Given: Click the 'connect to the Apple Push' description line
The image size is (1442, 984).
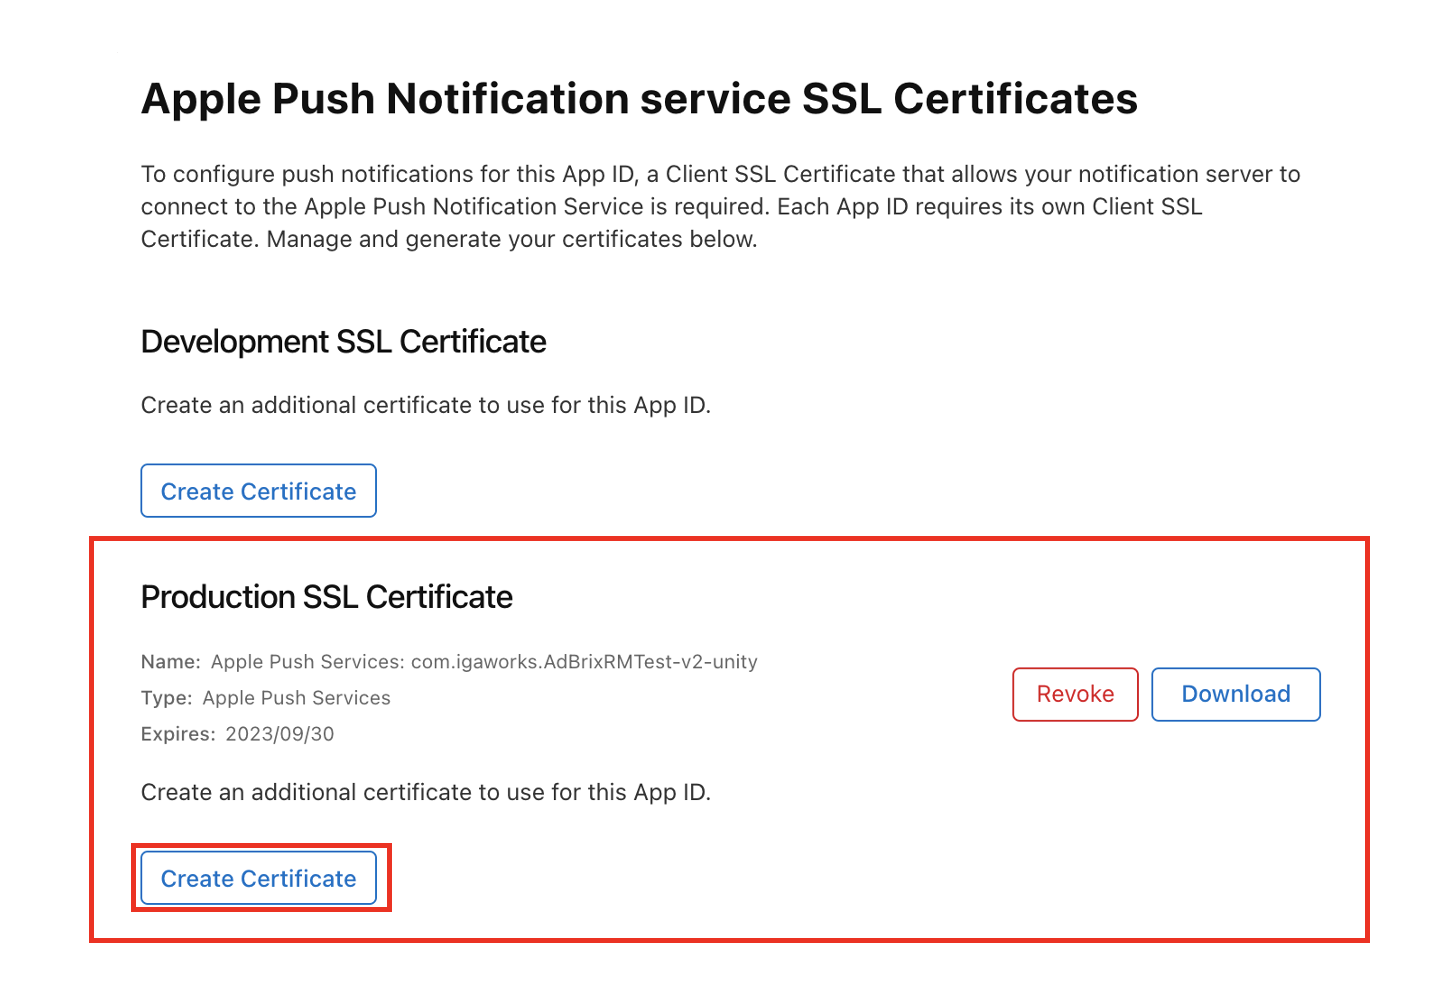Looking at the screenshot, I should tap(670, 207).
